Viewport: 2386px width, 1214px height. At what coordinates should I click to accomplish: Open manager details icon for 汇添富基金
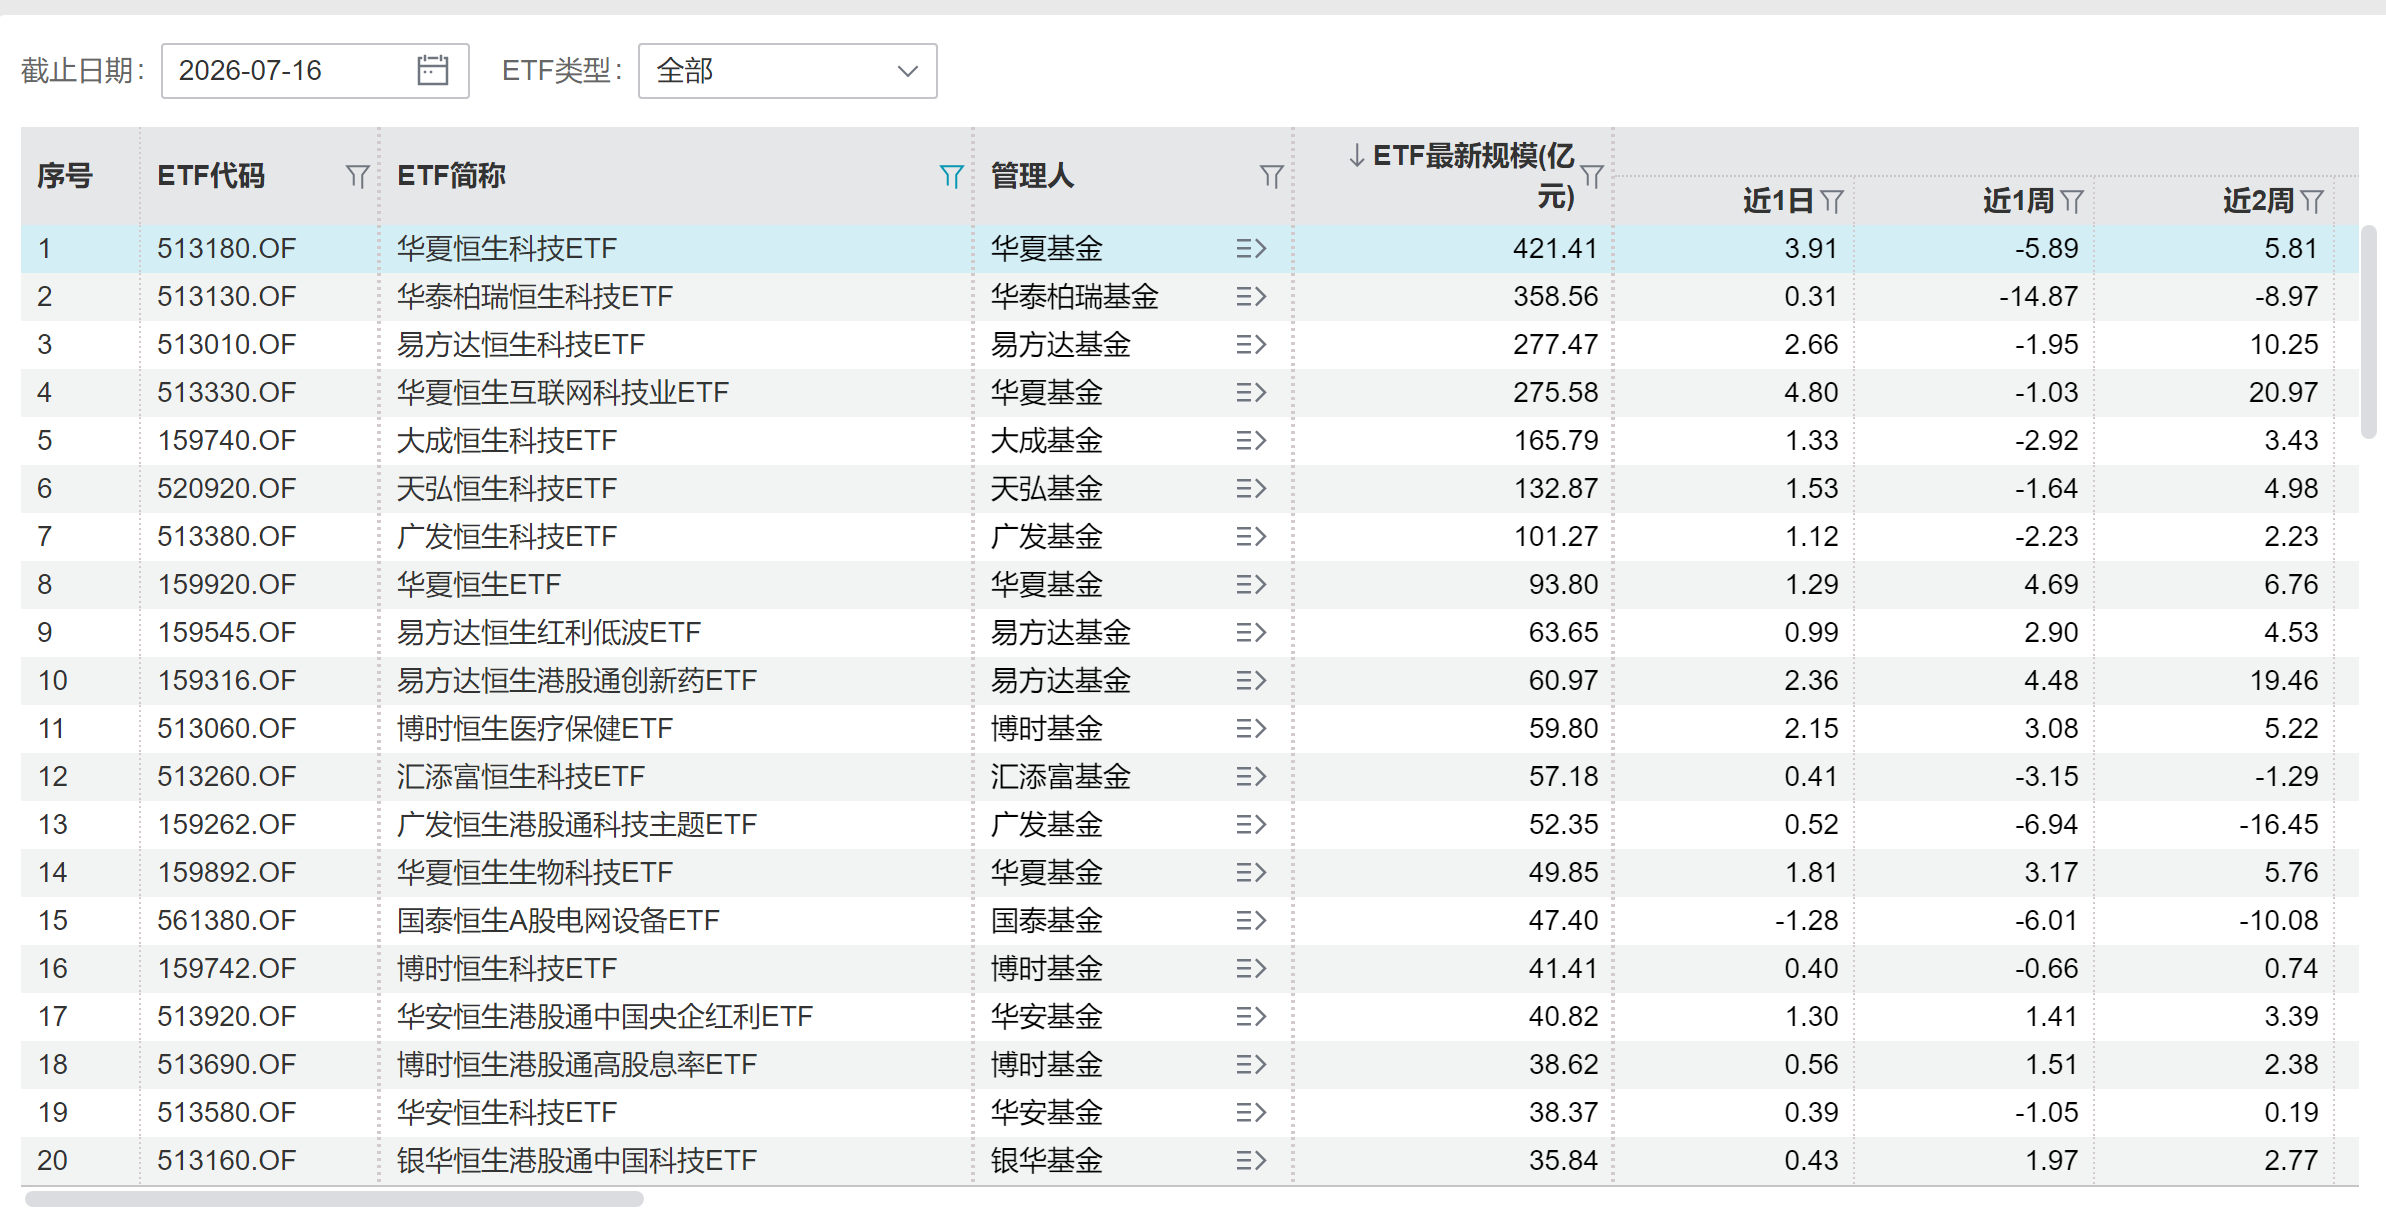(1251, 776)
